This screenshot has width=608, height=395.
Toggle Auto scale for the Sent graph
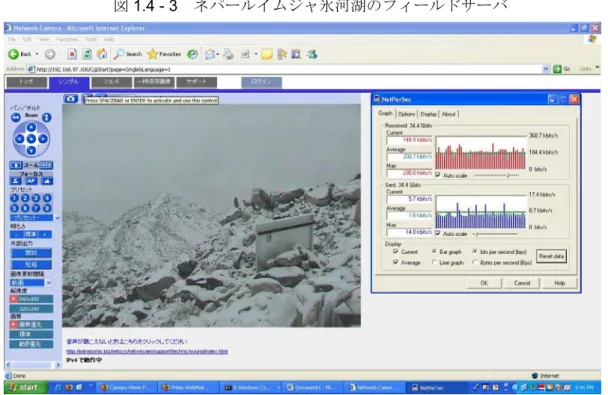(438, 233)
